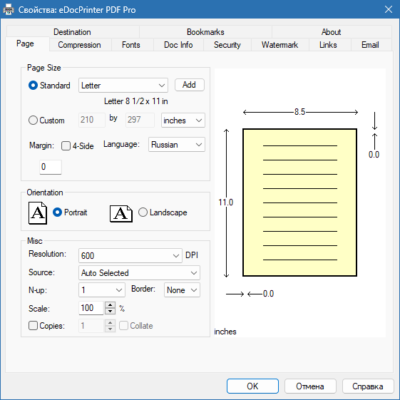
Task: Click the custom height field showing 297
Action: [140, 120]
